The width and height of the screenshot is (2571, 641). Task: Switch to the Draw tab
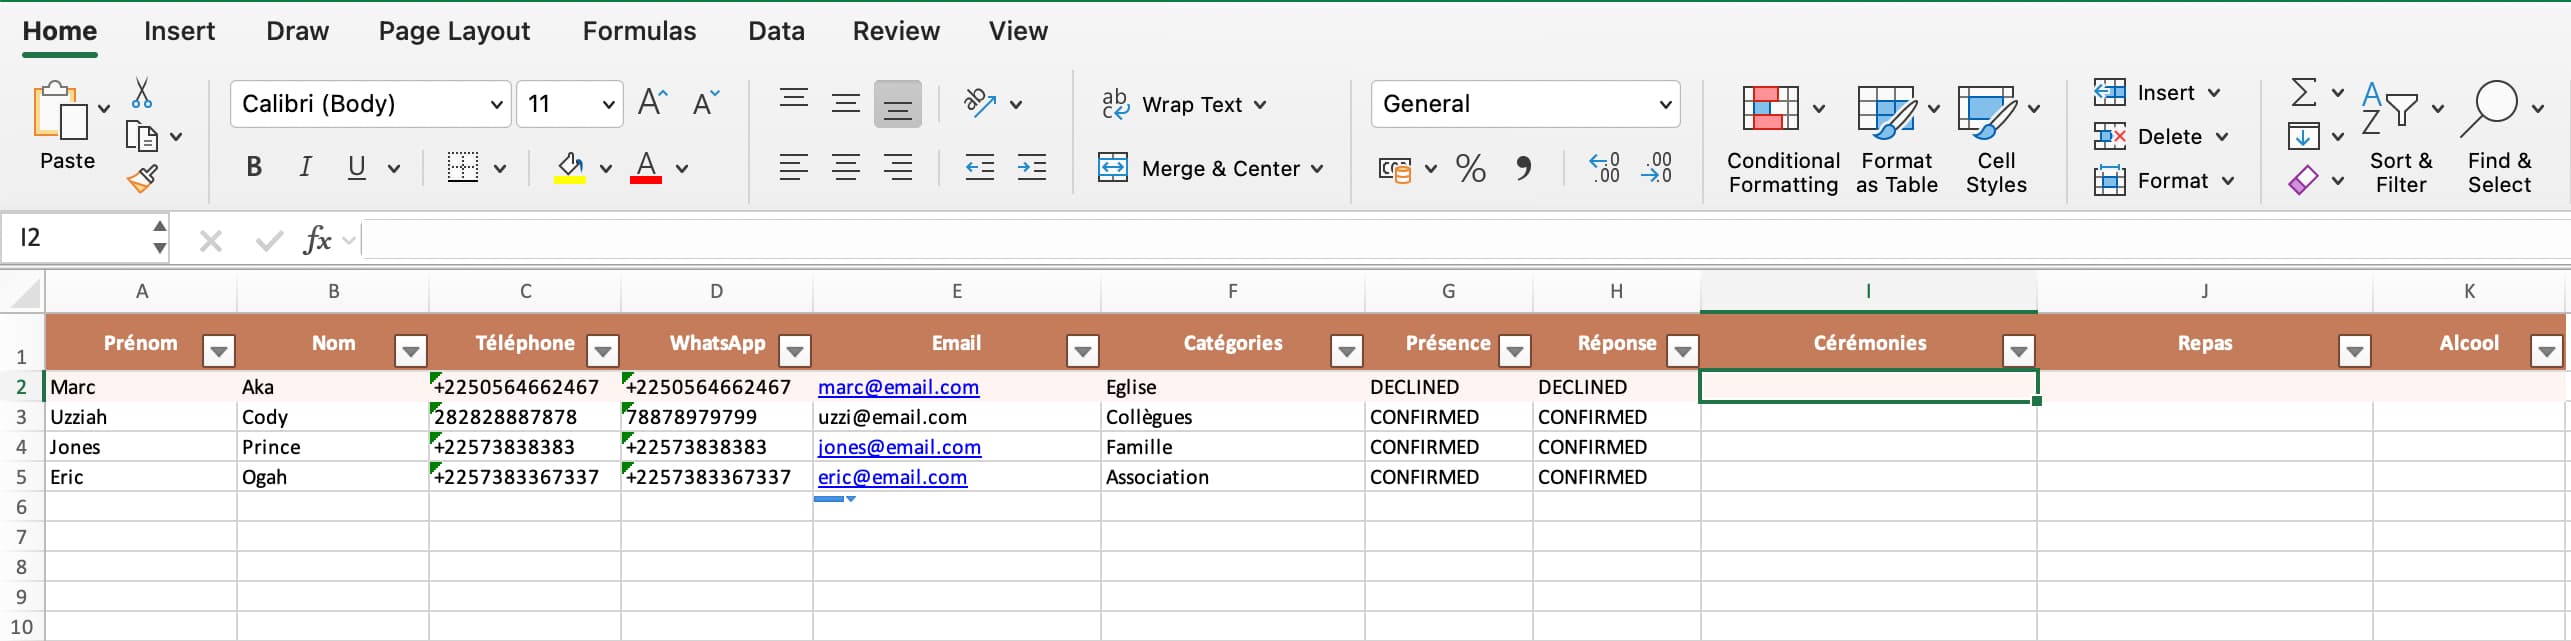[297, 31]
